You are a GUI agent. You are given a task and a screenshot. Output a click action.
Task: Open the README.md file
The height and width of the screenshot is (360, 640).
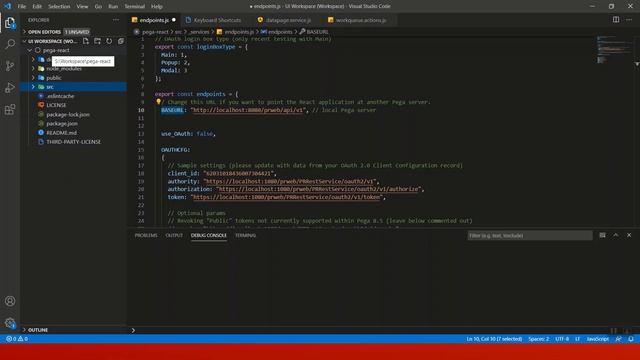61,133
